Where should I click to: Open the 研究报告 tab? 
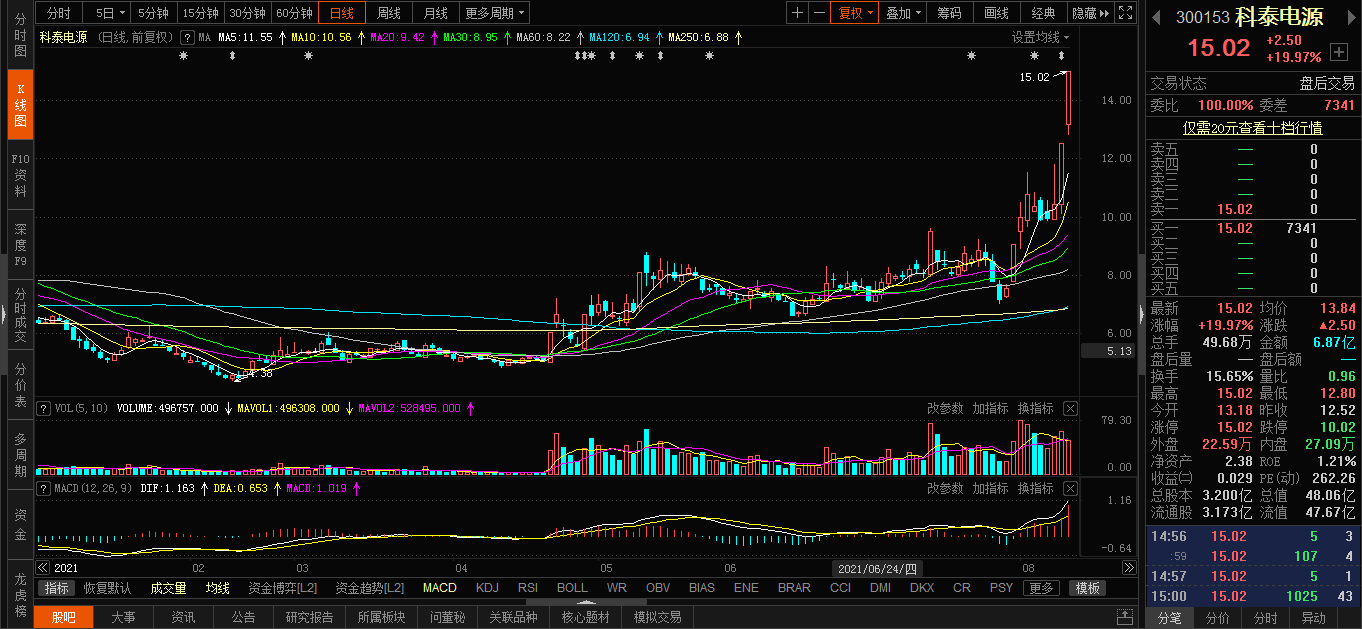(309, 617)
